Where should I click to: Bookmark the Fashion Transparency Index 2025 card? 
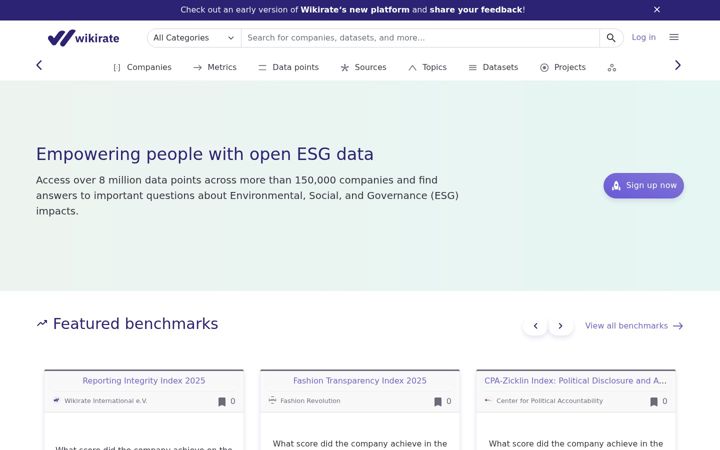438,402
